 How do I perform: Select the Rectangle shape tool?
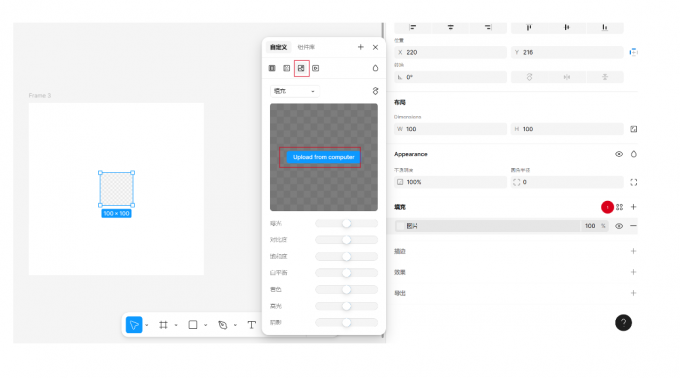coord(193,325)
